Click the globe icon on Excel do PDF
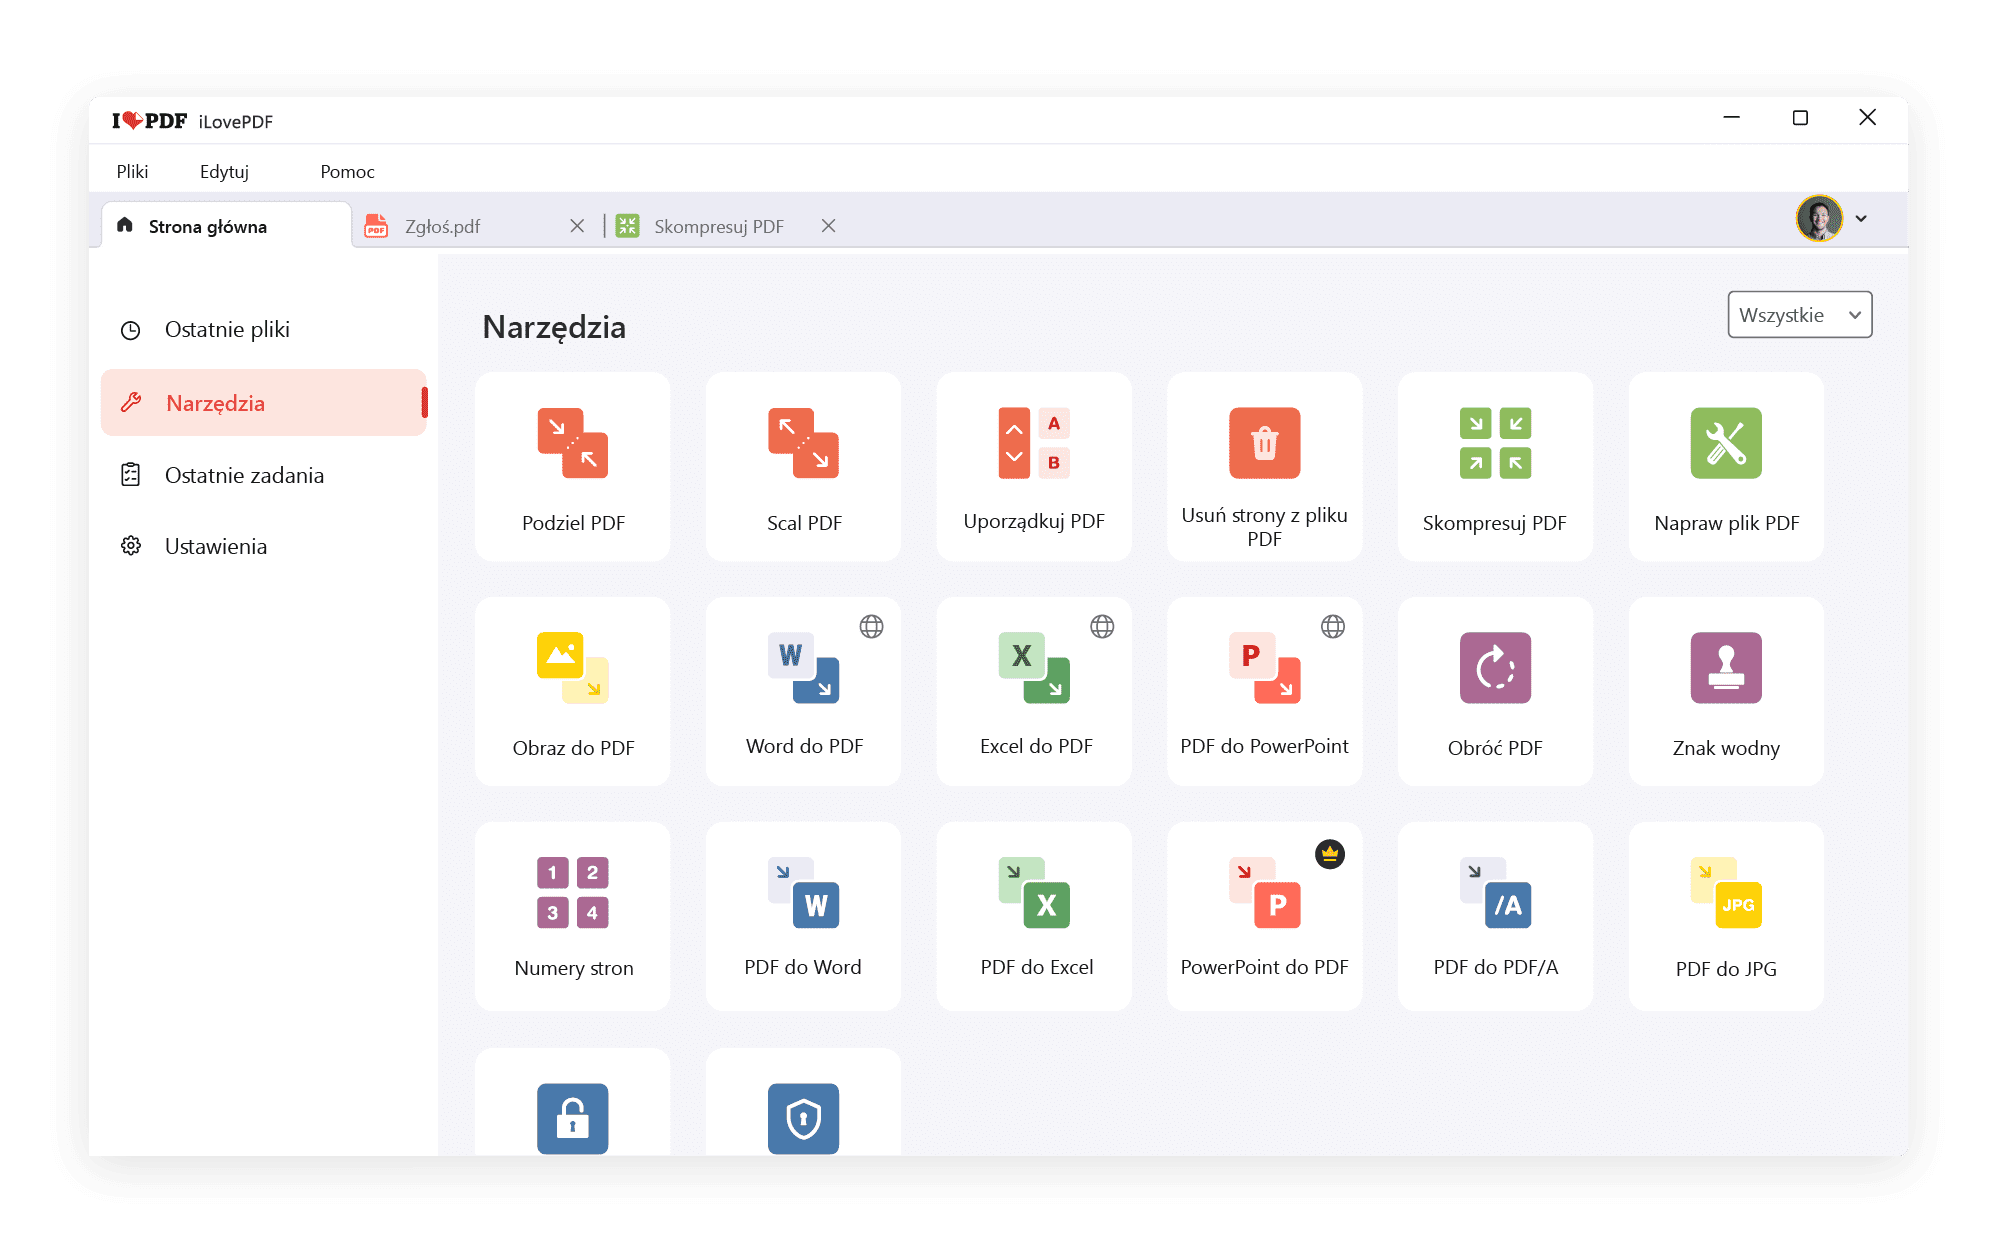 coord(1102,627)
